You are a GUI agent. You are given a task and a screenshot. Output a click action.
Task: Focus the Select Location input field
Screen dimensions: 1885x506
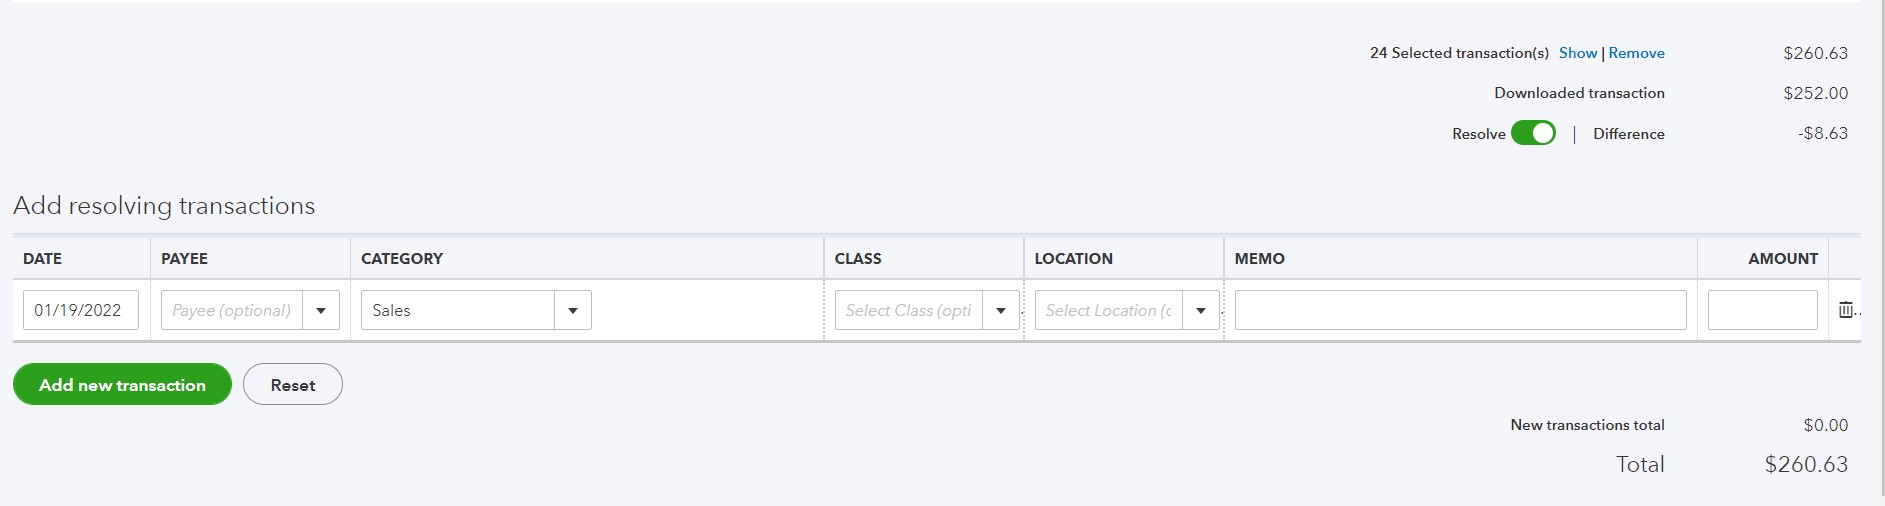point(1109,310)
